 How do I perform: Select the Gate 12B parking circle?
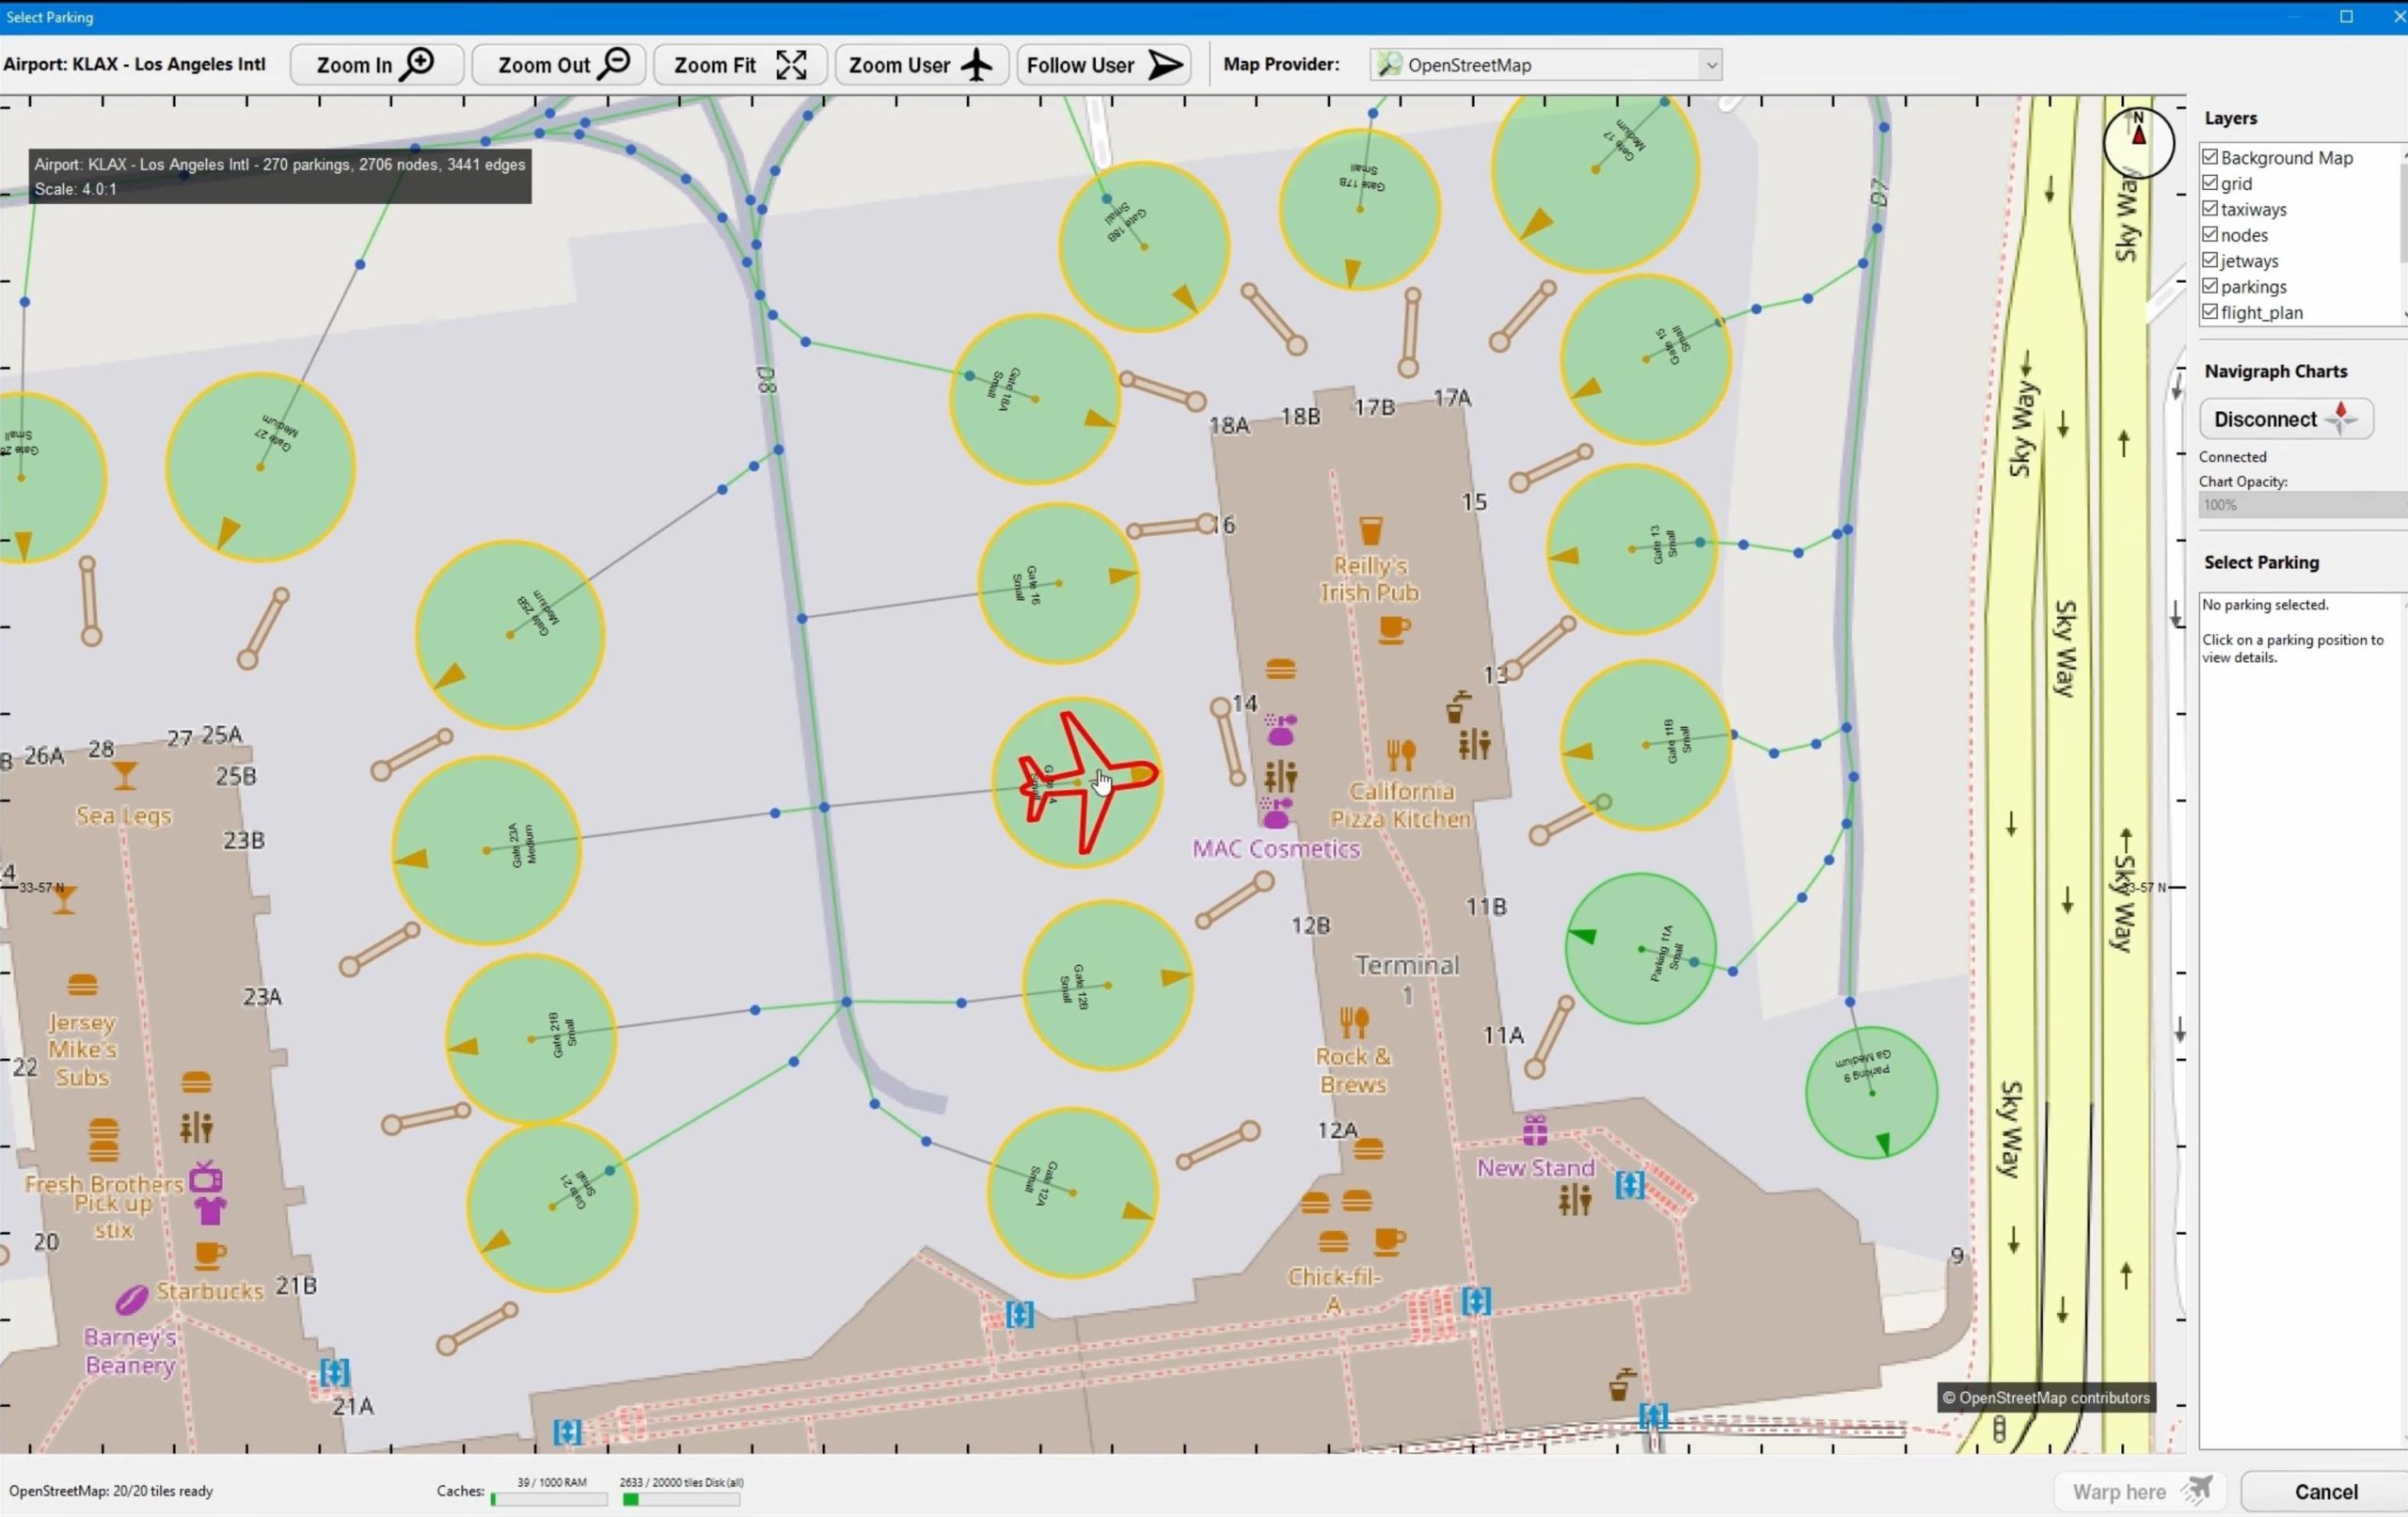(1107, 985)
